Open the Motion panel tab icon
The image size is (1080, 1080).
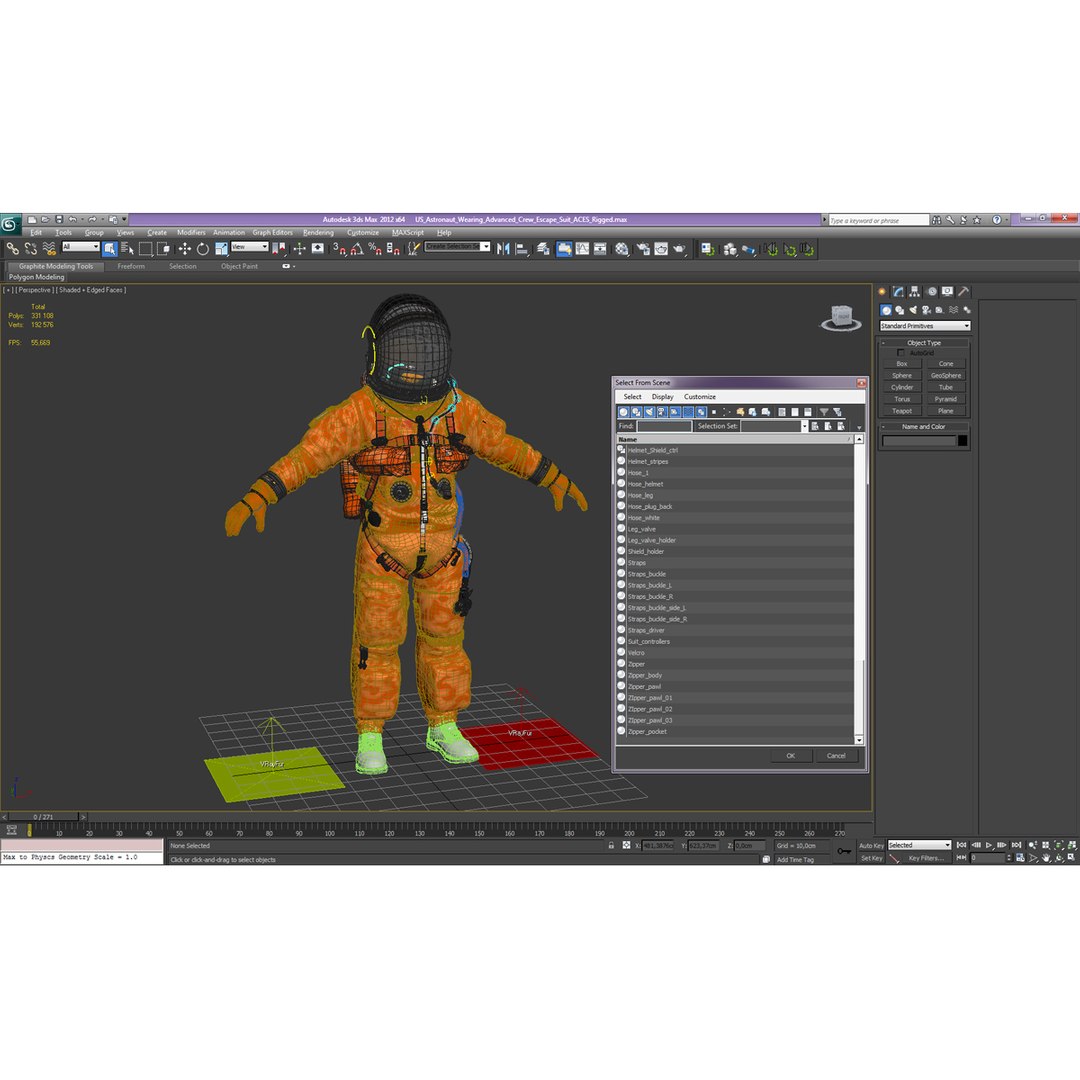932,291
